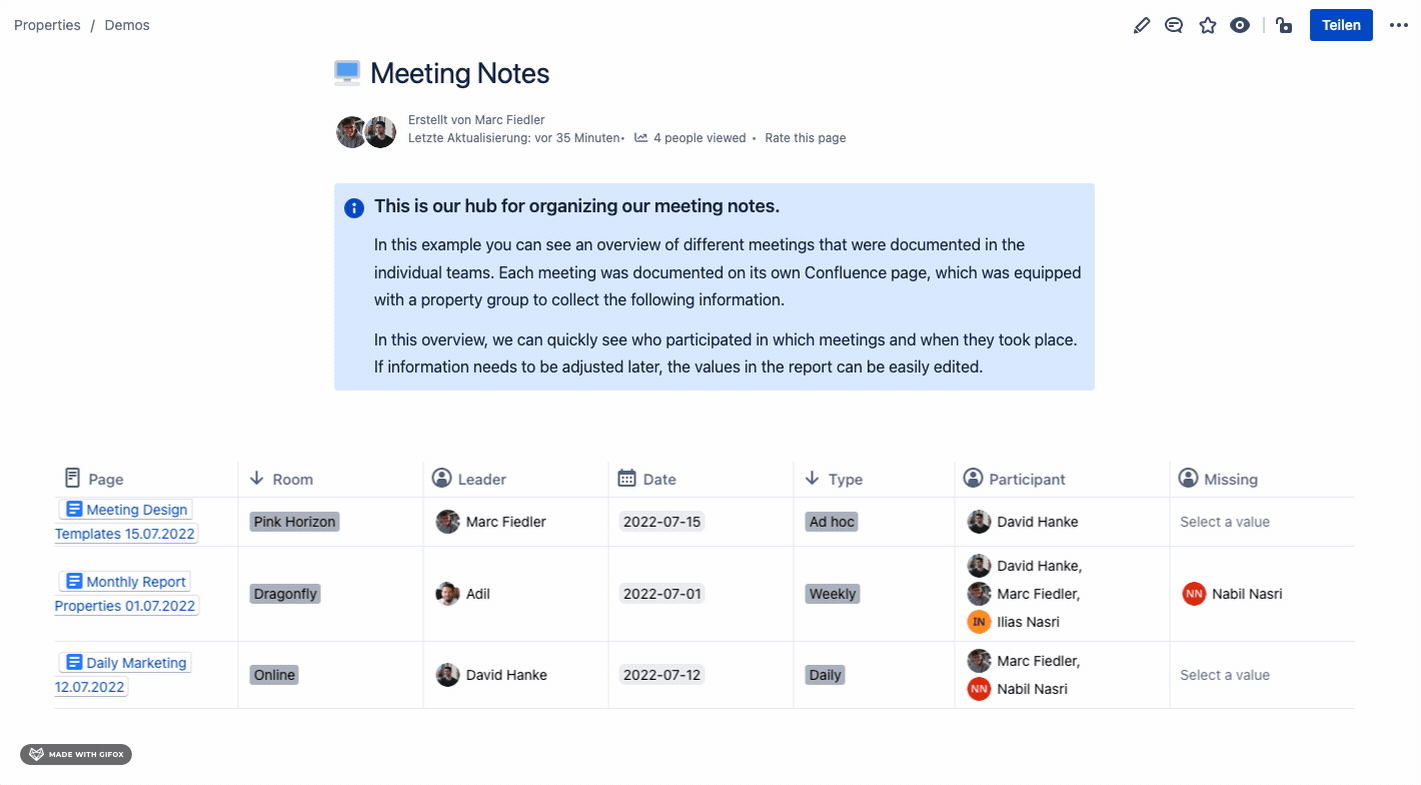
Task: Open the Demos breadcrumb item
Action: 126,24
